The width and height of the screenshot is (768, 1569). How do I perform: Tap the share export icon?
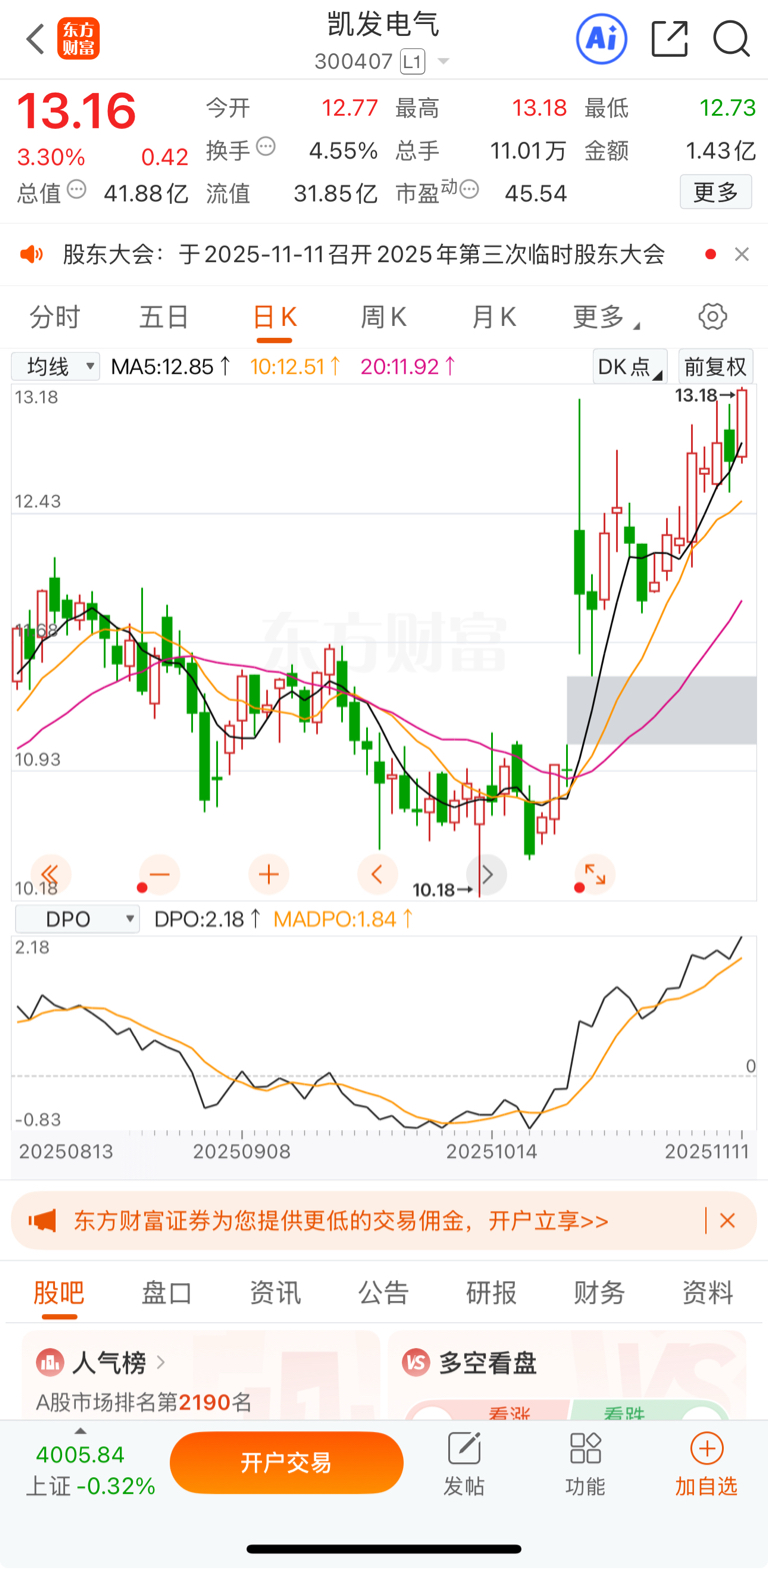pyautogui.click(x=669, y=39)
